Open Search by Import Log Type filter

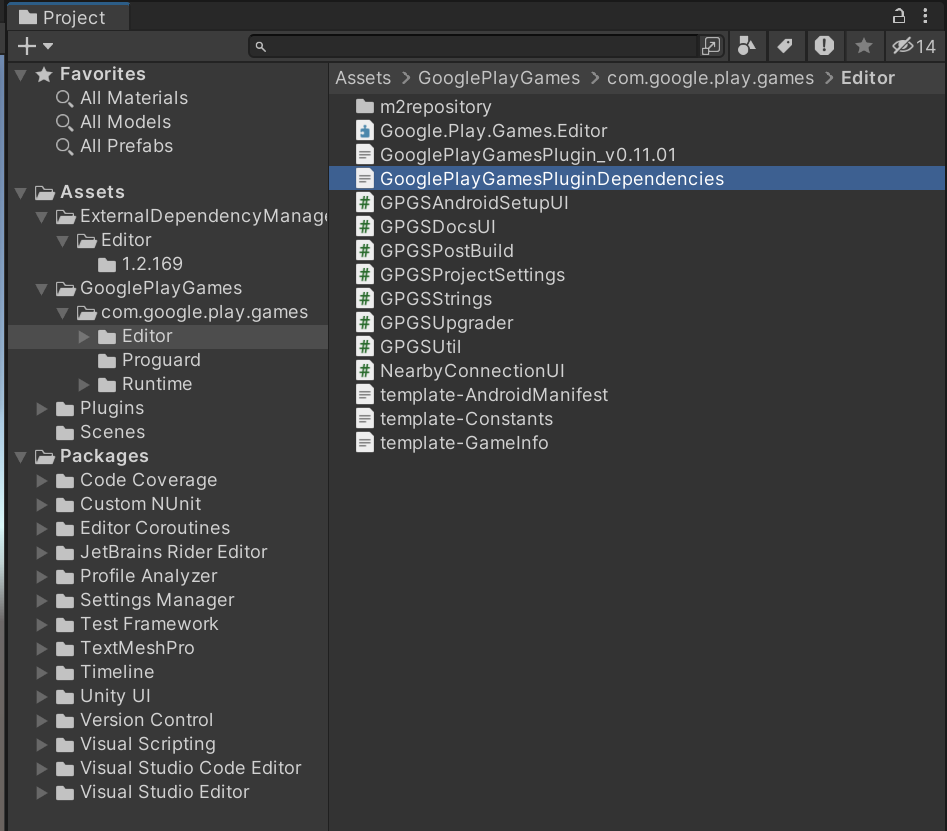tap(824, 46)
